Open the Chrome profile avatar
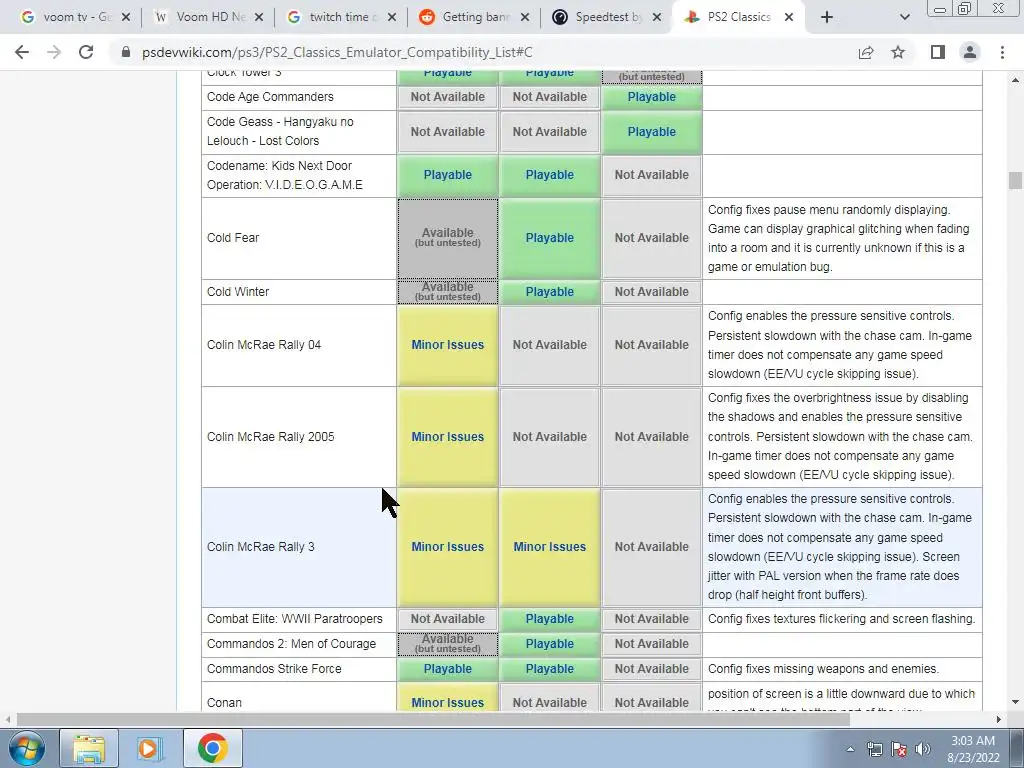The width and height of the screenshot is (1024, 768). point(970,52)
